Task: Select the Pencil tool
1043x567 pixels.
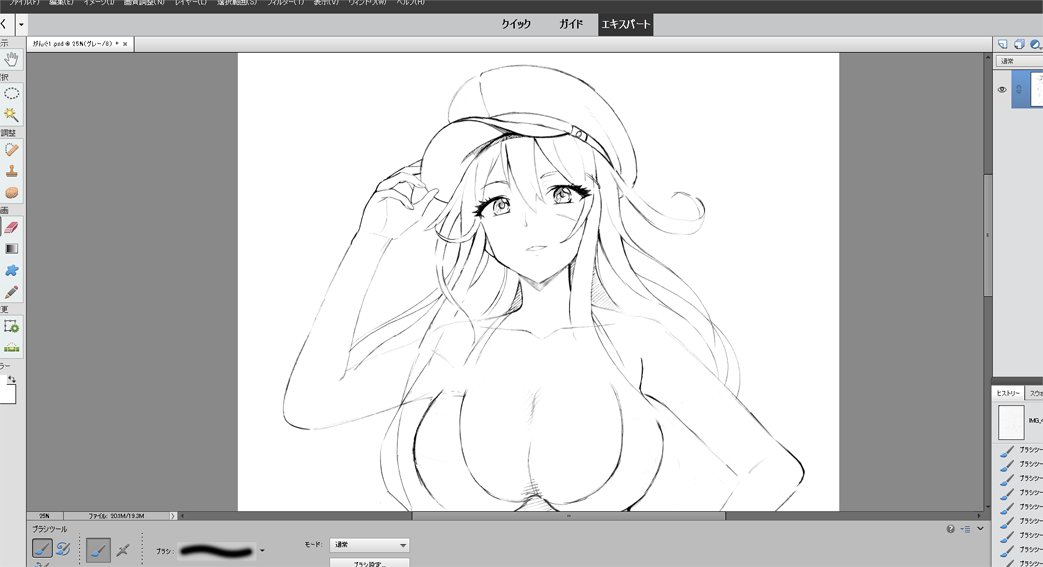Action: point(12,292)
